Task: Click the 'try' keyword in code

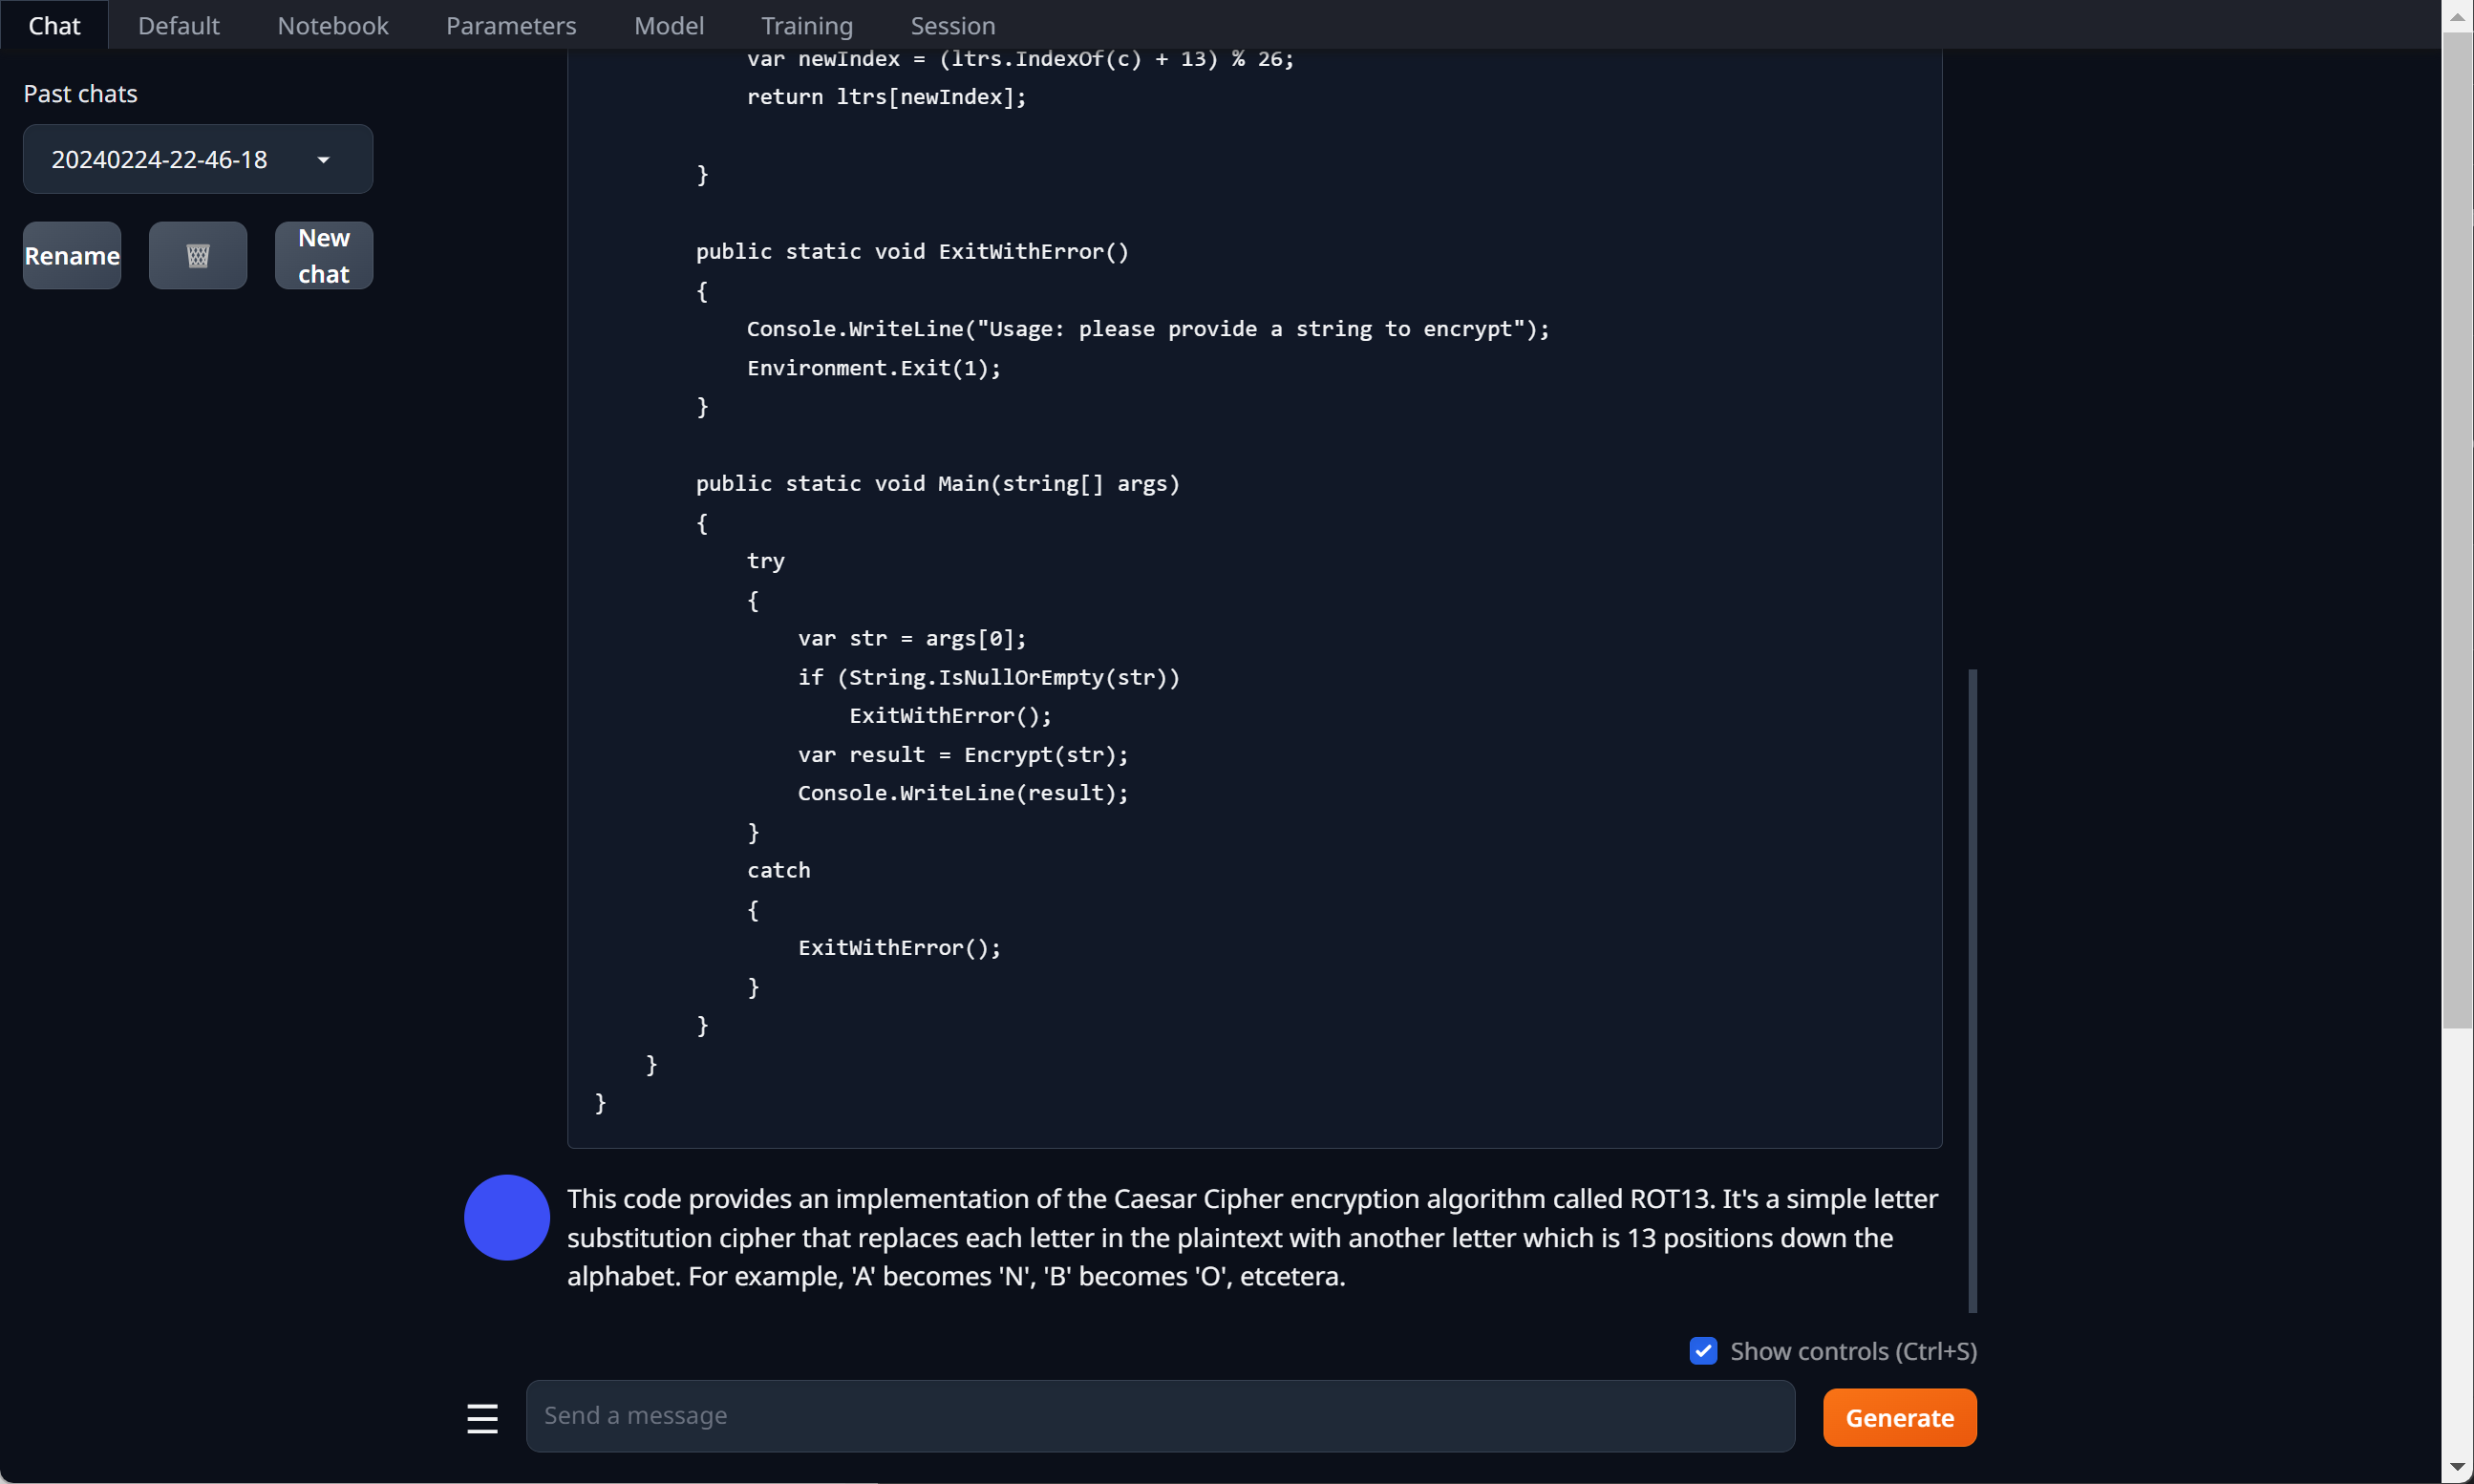Action: point(765,561)
